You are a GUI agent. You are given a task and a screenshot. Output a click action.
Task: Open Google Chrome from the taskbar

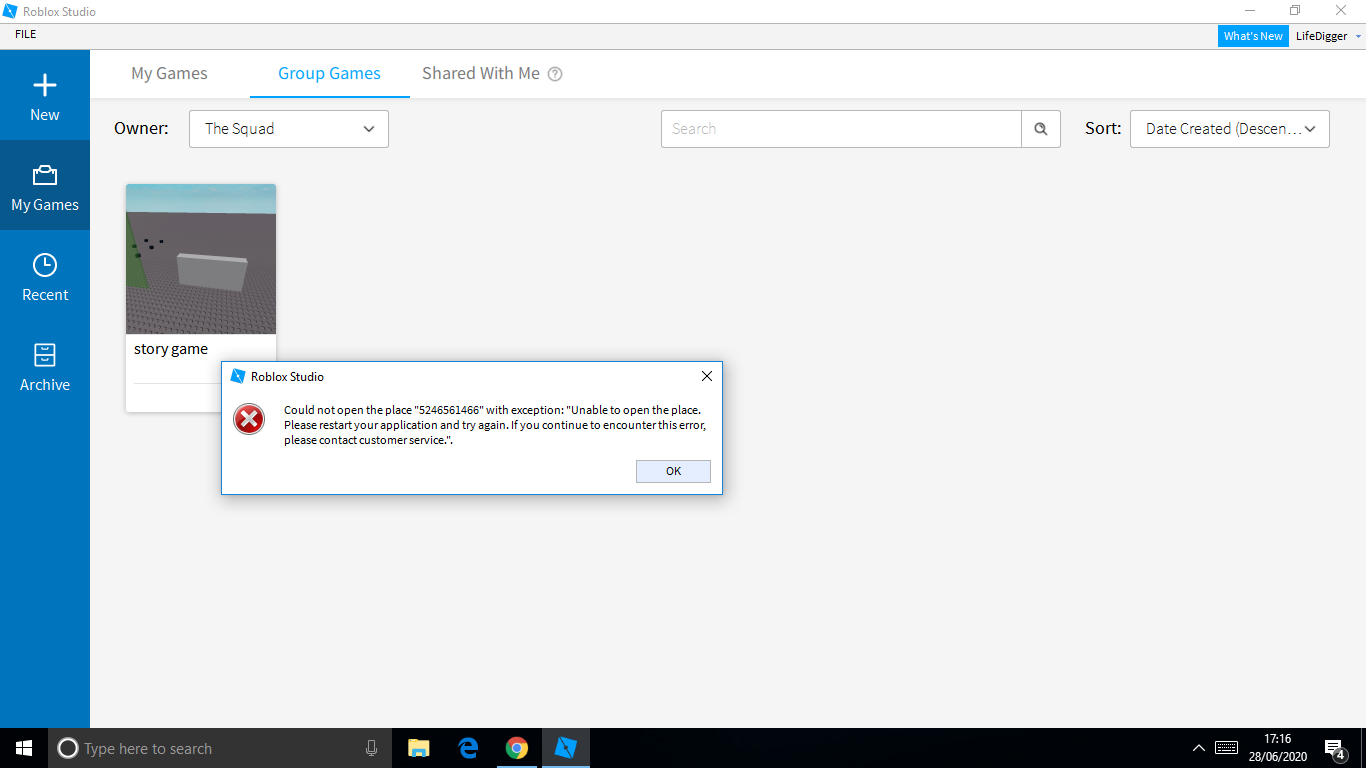(516, 748)
